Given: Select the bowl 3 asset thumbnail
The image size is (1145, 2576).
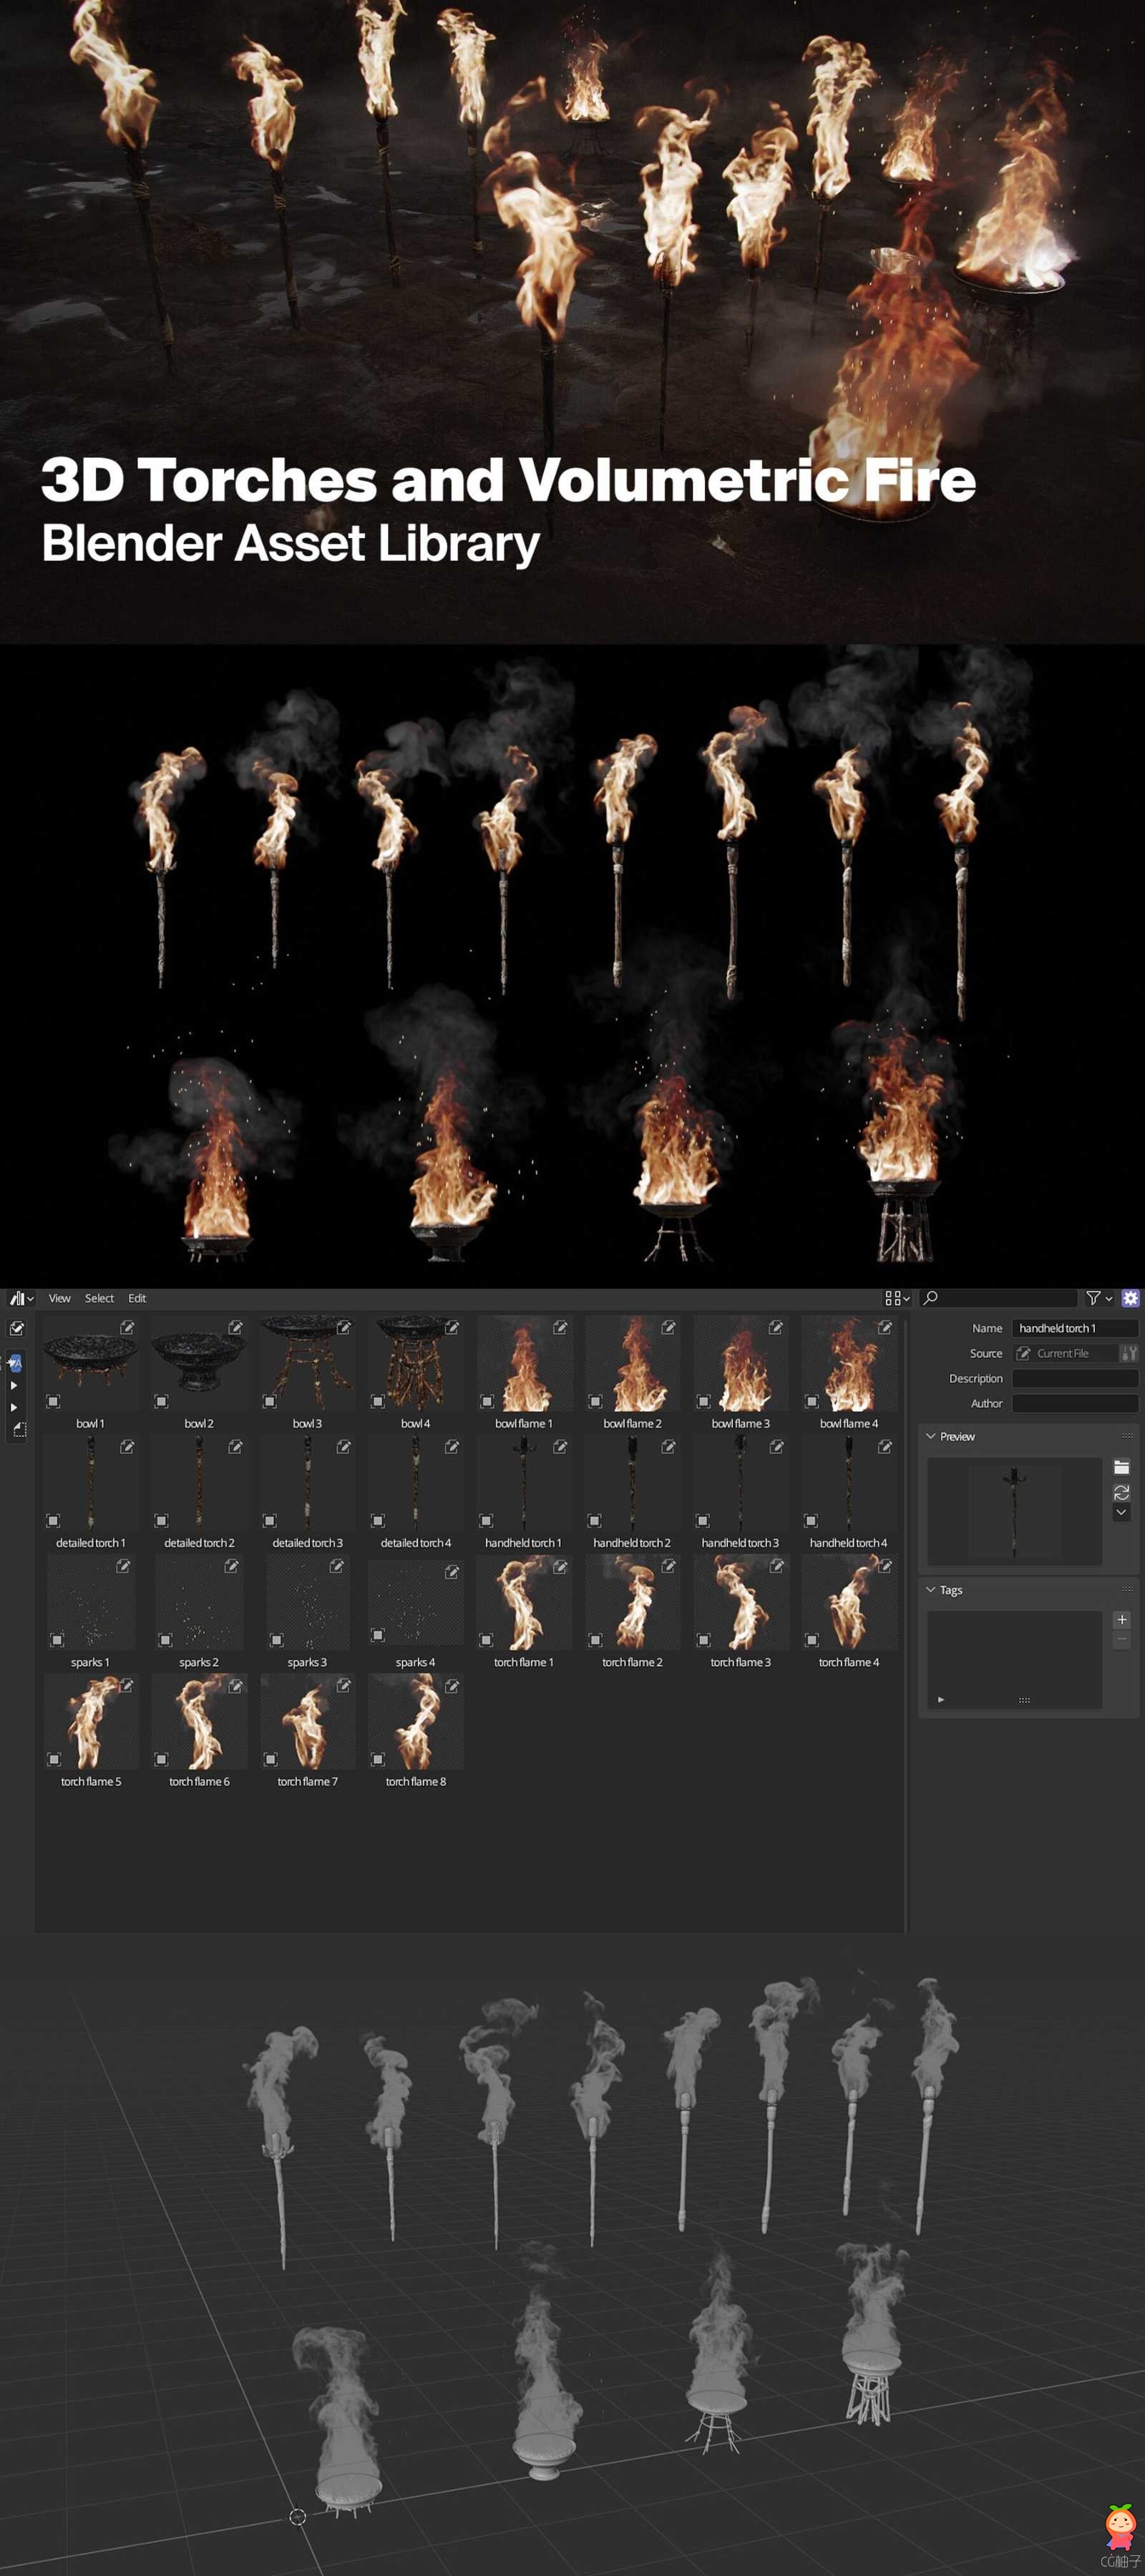Looking at the screenshot, I should point(307,1364).
